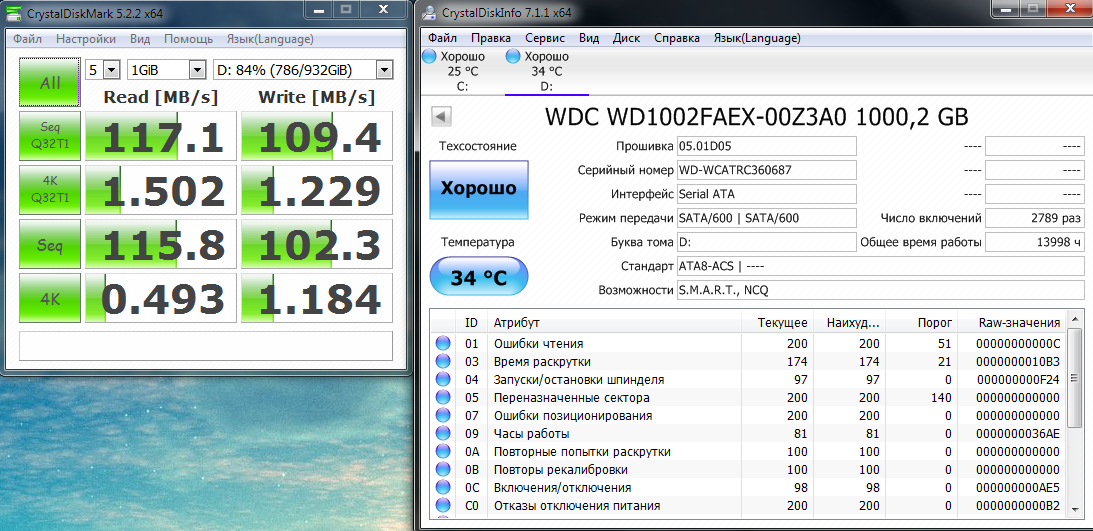Open CrystalDiskInfo Язык(Language) menu
This screenshot has height=531, width=1093.
(x=757, y=38)
